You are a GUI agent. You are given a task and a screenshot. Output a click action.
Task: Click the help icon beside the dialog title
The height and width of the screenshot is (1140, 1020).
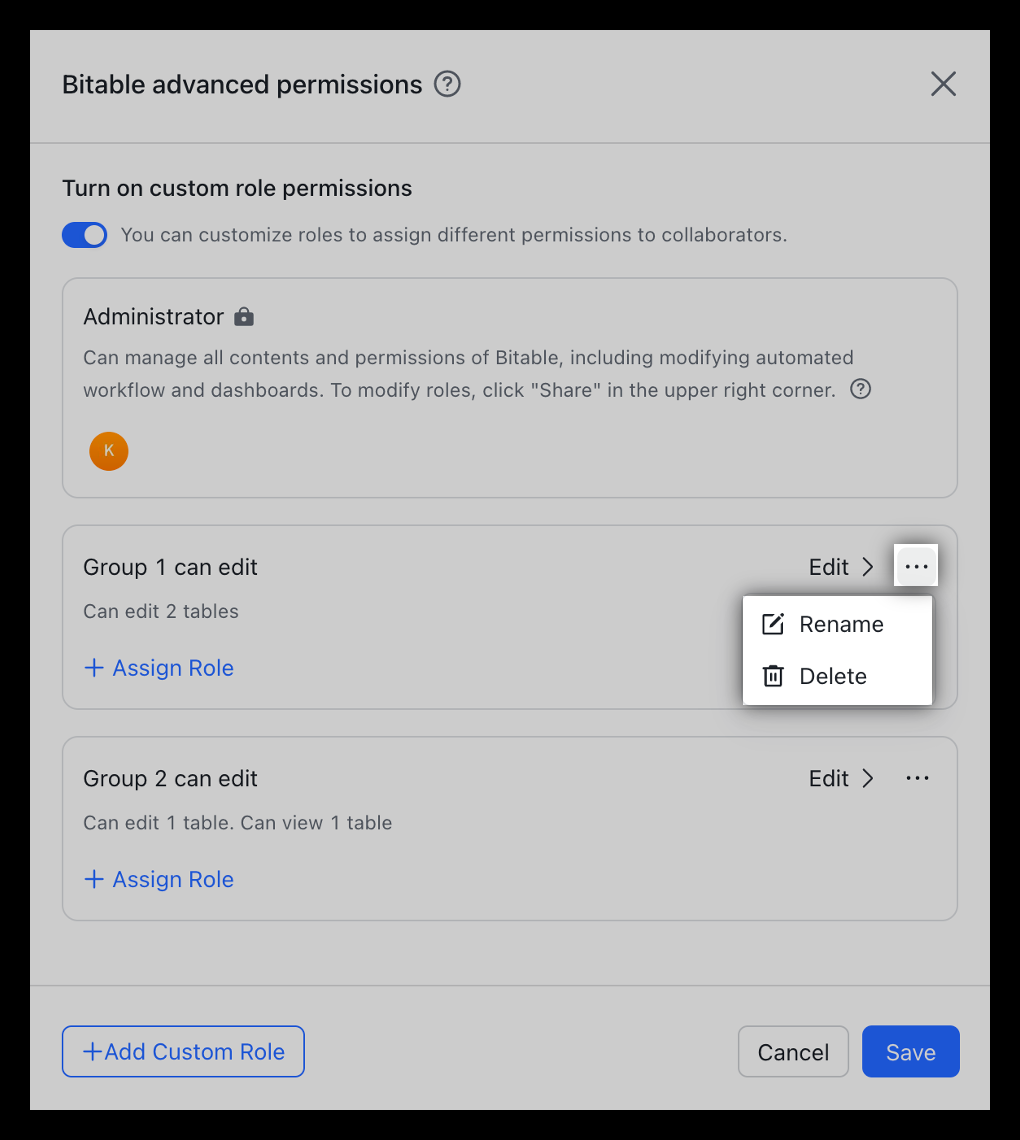[x=447, y=84]
